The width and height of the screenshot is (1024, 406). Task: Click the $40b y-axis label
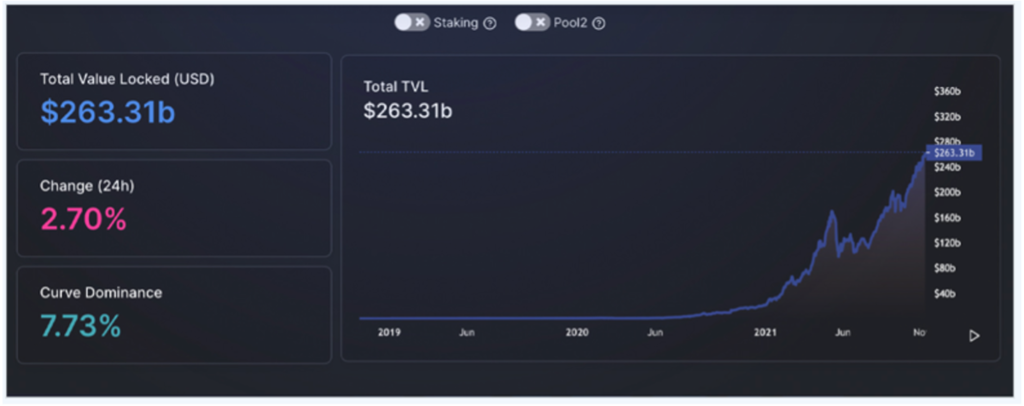click(x=945, y=294)
